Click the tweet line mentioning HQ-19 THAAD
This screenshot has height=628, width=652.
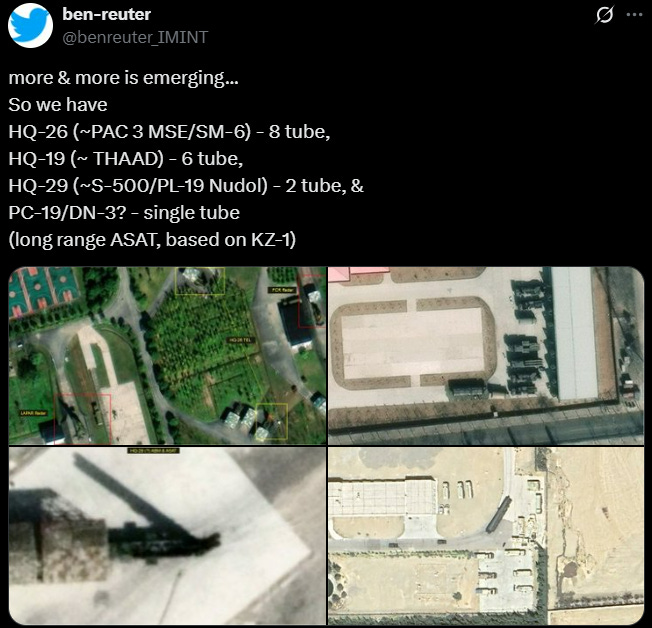(x=126, y=159)
